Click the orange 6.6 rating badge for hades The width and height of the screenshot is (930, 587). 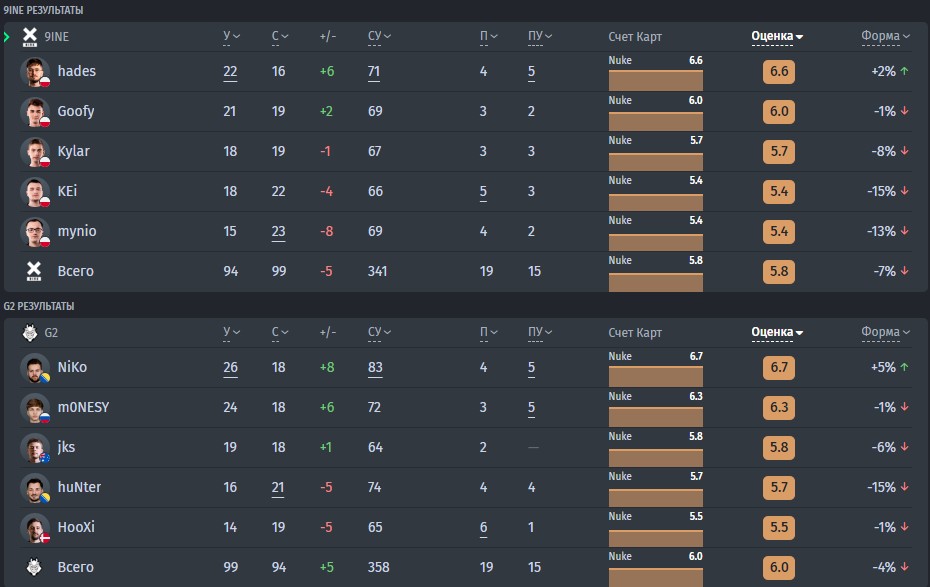pyautogui.click(x=779, y=71)
